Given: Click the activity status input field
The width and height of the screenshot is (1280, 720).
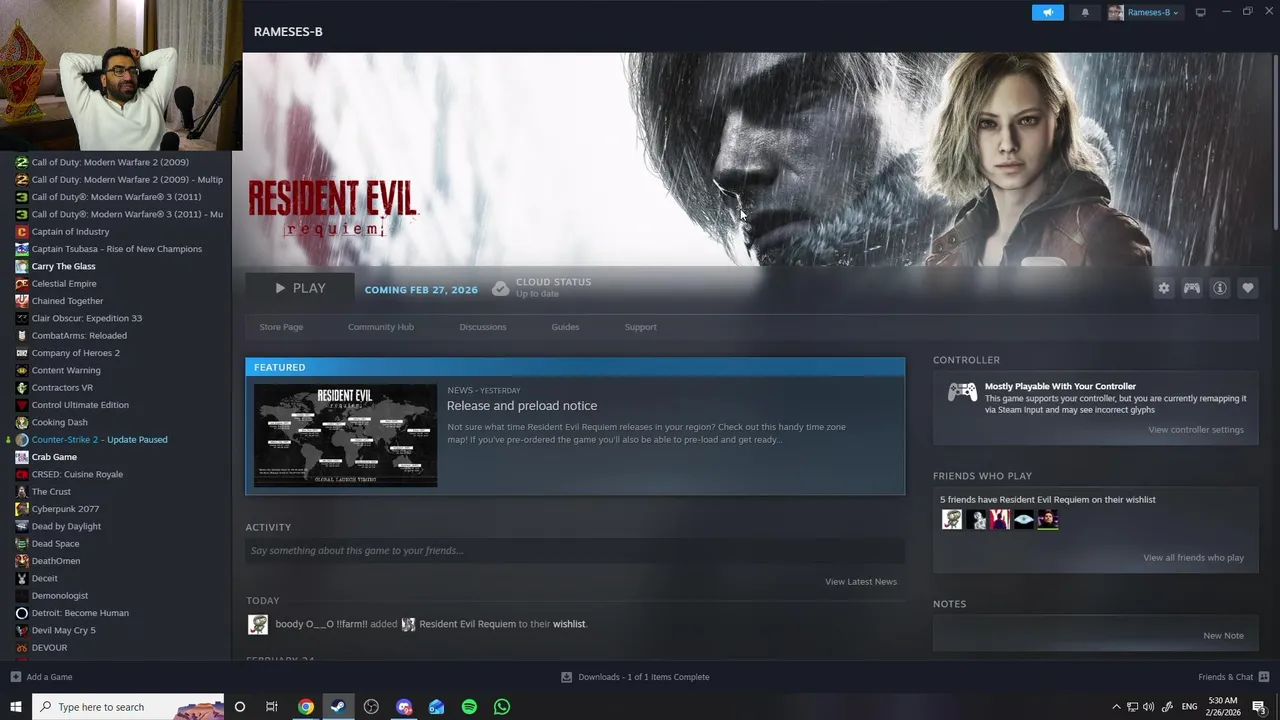Looking at the screenshot, I should point(575,551).
